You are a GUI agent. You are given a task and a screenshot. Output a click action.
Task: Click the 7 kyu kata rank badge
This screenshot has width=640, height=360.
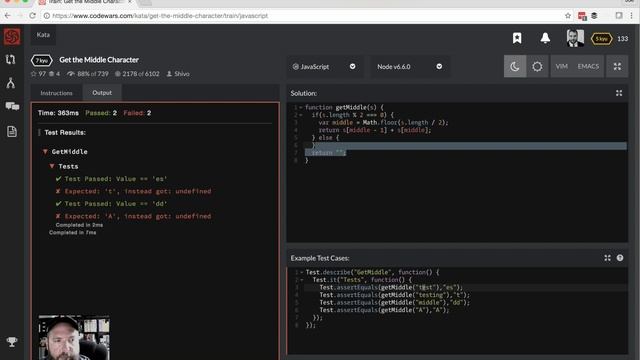click(42, 60)
